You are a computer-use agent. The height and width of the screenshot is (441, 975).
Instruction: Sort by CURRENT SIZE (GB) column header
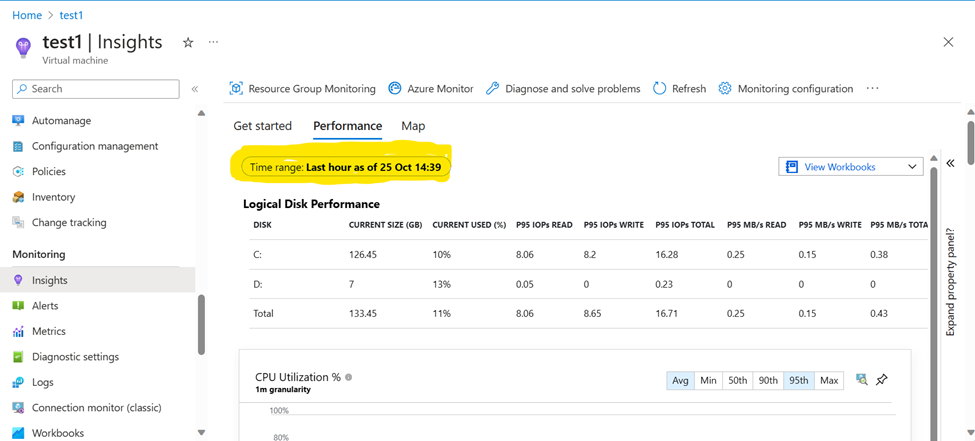tap(386, 225)
